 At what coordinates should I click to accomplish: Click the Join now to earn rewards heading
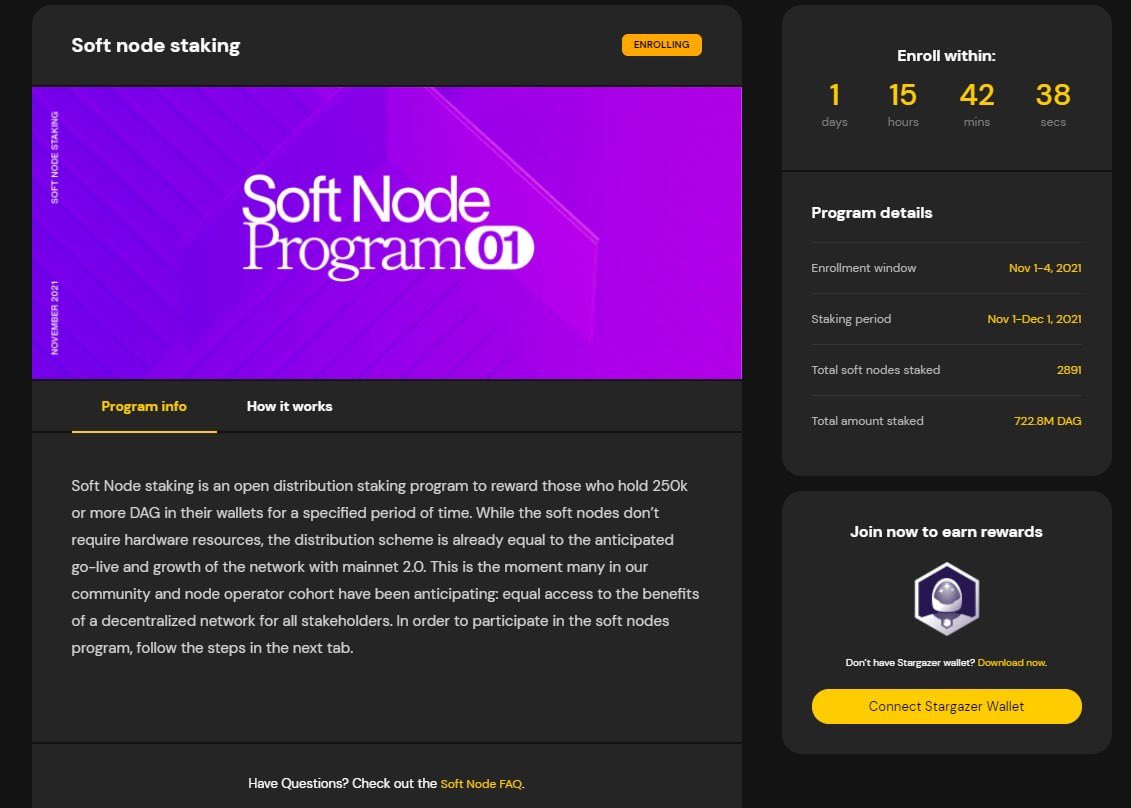pos(946,532)
